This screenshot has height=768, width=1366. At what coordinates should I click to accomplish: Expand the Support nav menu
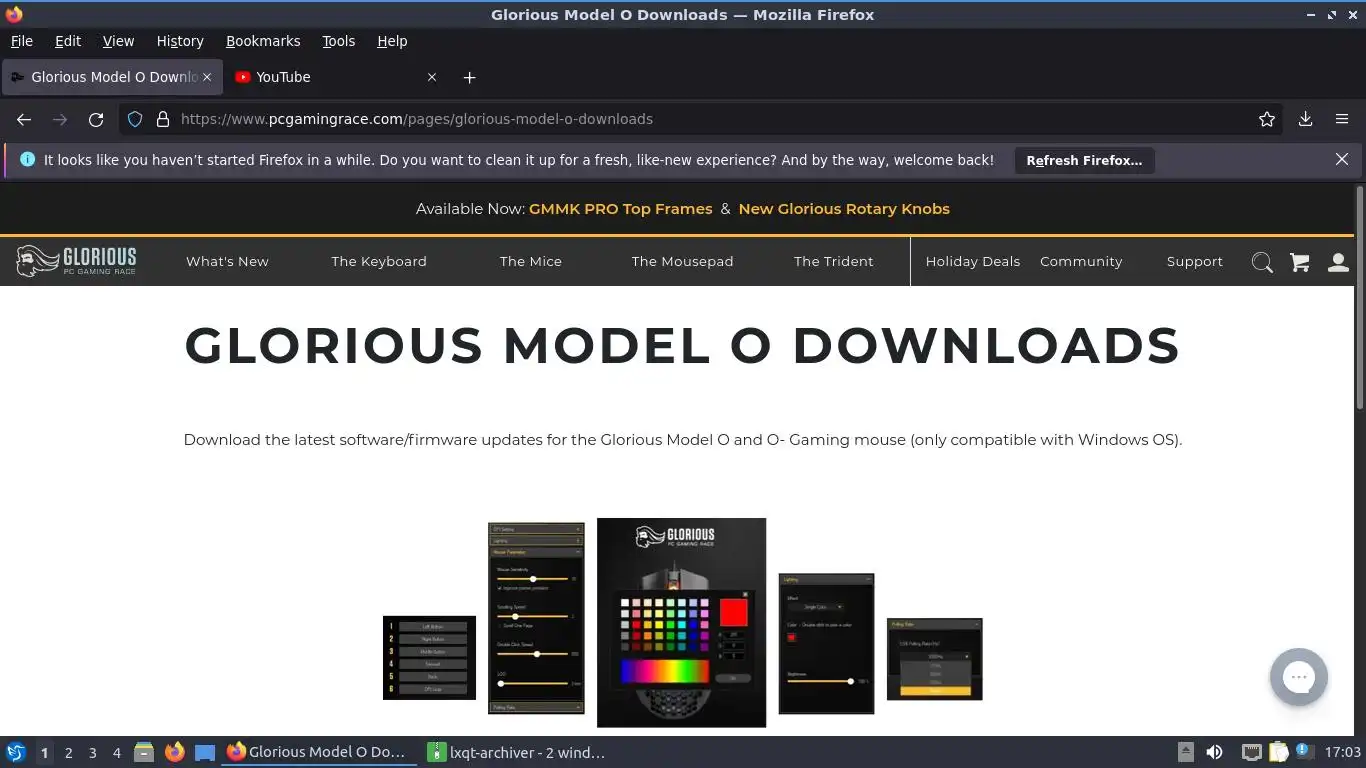(1195, 261)
